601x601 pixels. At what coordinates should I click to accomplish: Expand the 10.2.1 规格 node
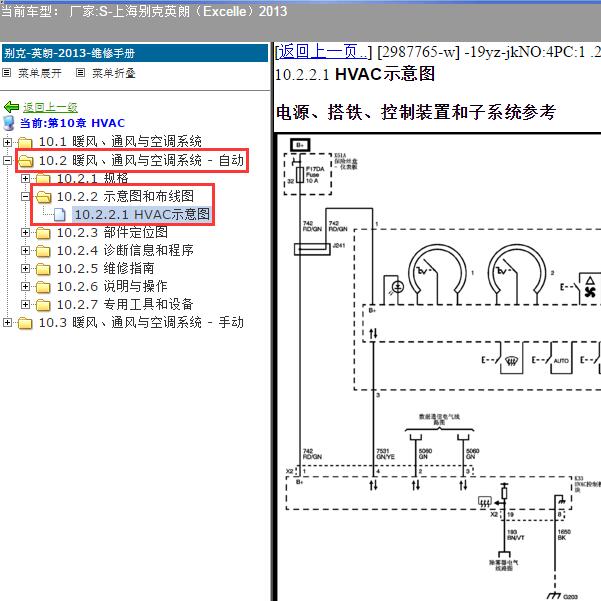(25, 178)
